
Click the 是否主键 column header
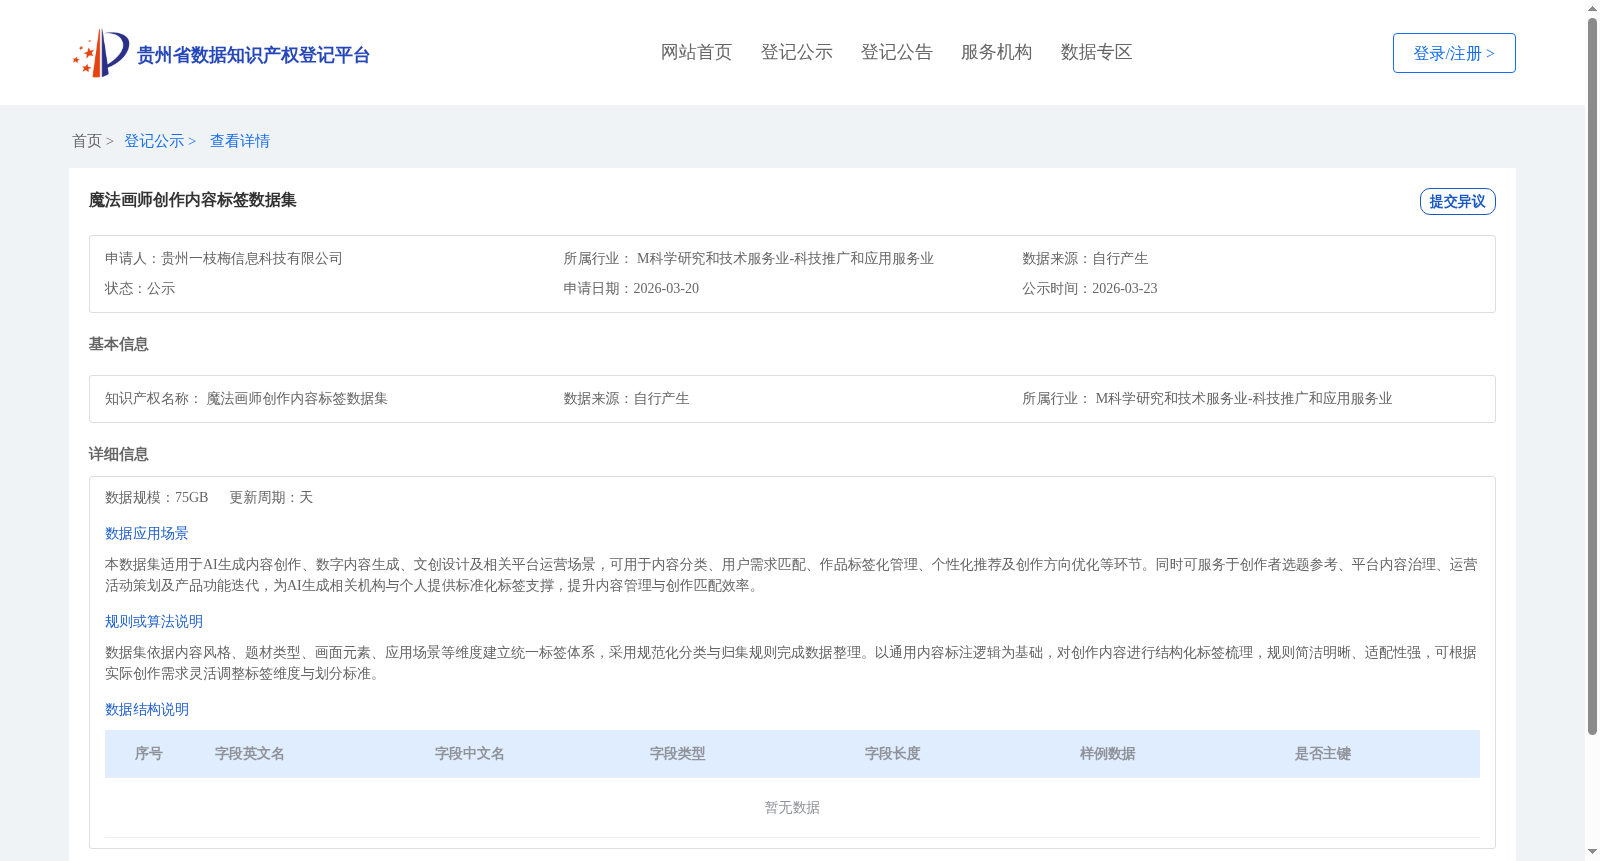[1323, 754]
